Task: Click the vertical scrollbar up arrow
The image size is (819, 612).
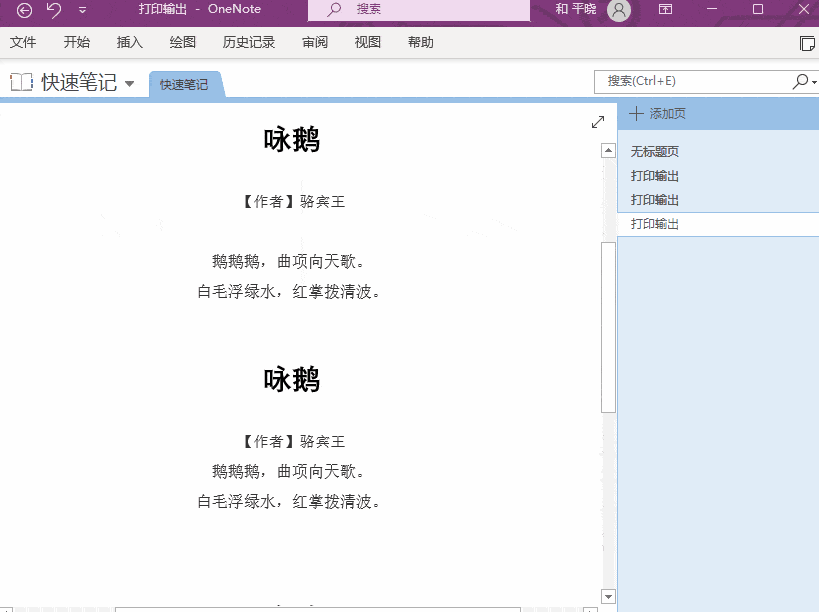Action: 609,151
